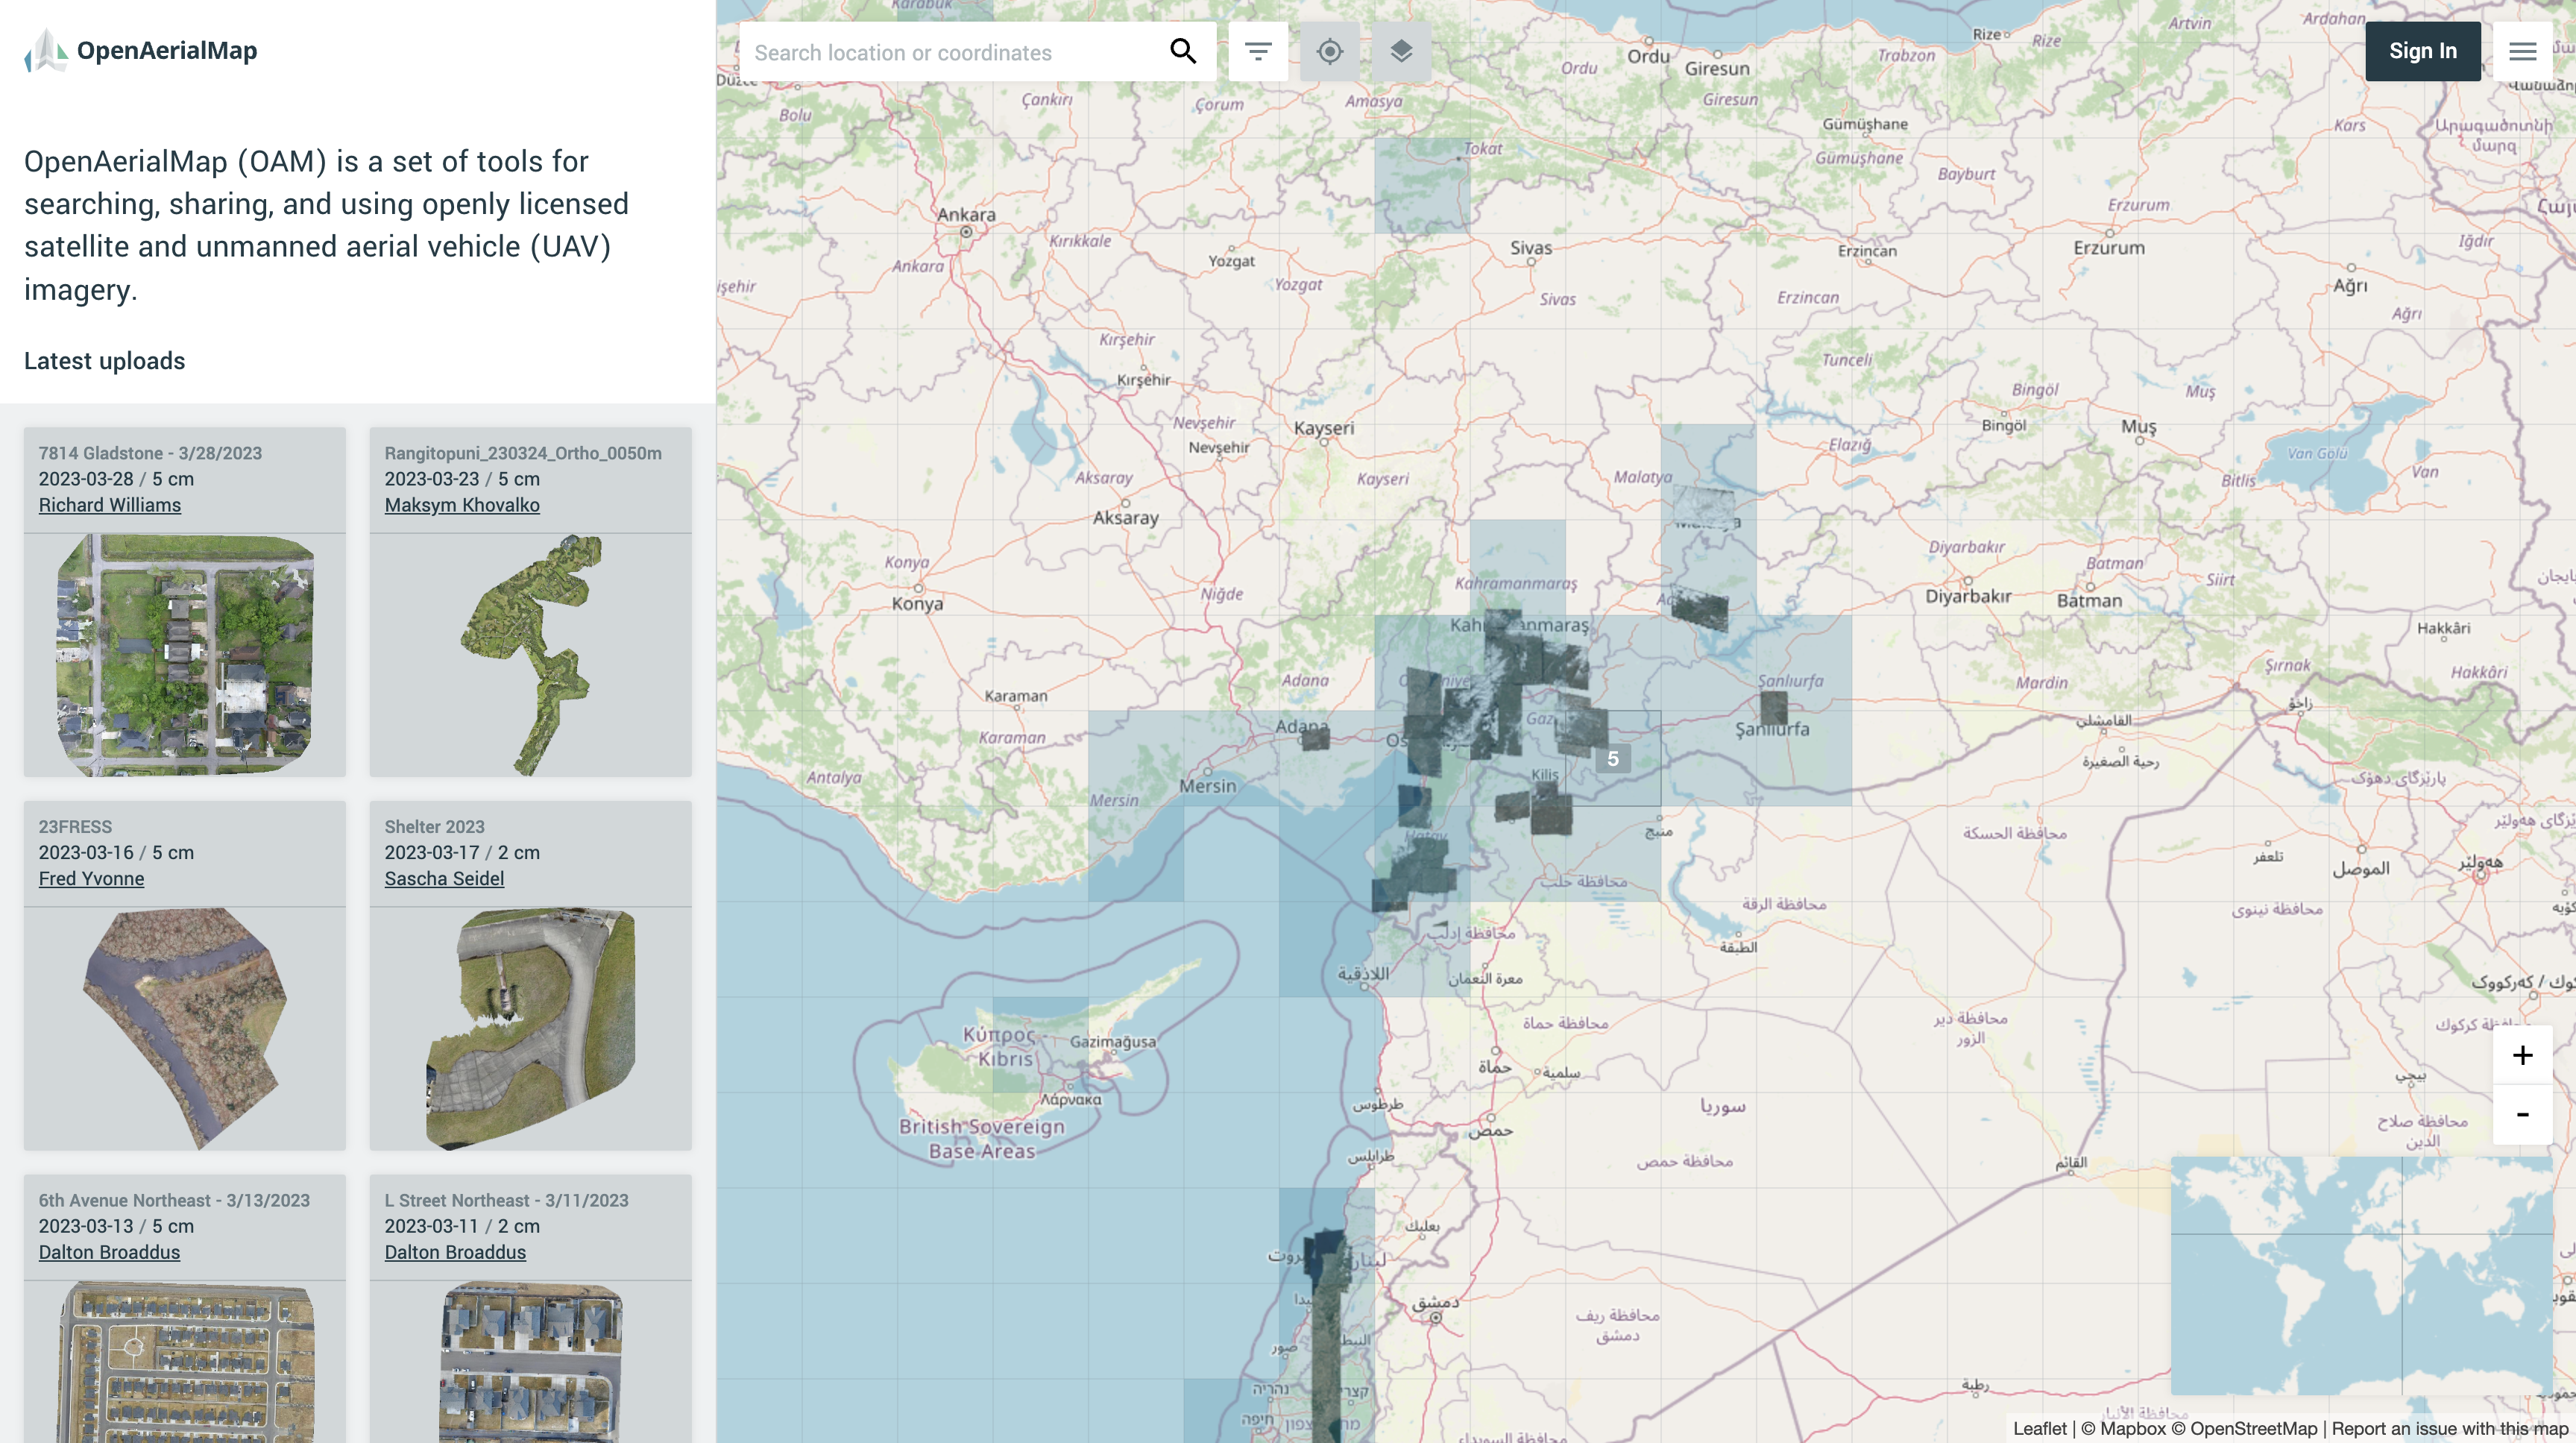Click the Giresun city label on map

coord(1717,68)
